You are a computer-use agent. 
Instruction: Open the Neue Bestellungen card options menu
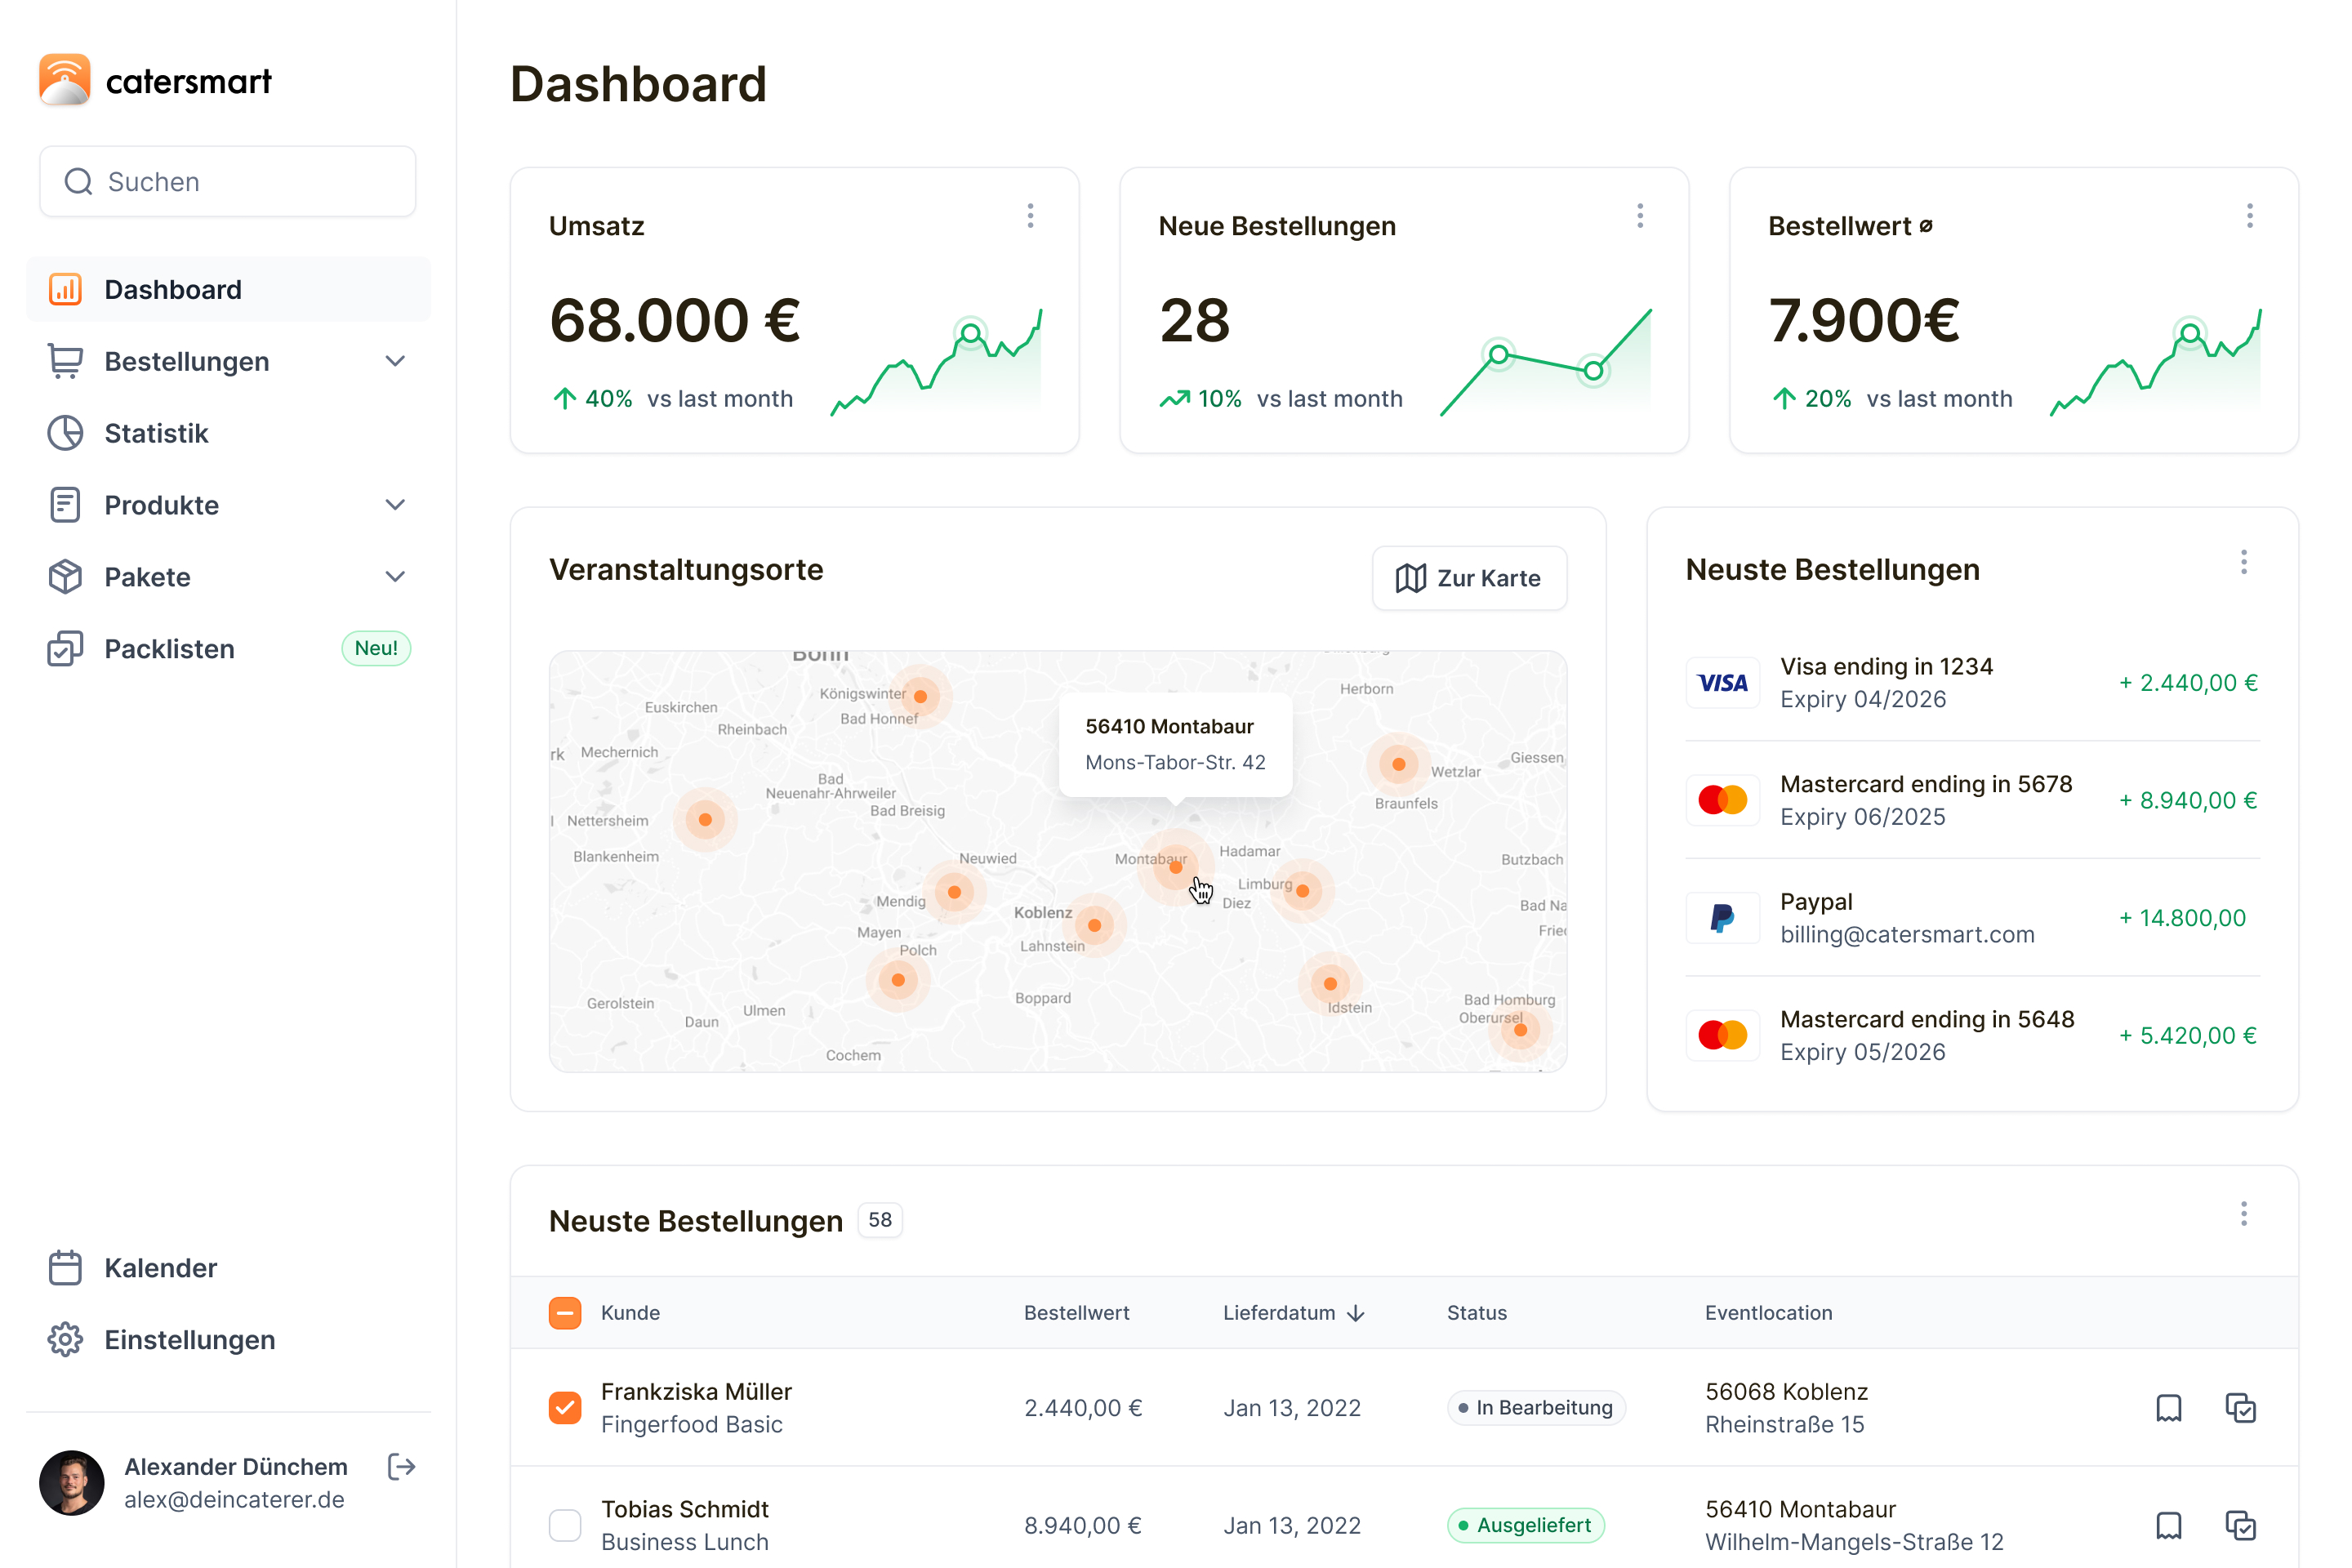1640,216
